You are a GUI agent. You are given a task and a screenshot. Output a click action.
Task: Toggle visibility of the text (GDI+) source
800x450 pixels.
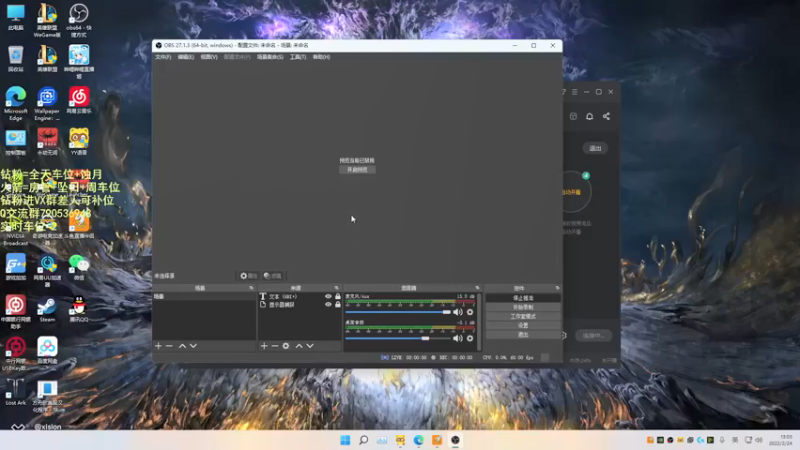coord(328,296)
